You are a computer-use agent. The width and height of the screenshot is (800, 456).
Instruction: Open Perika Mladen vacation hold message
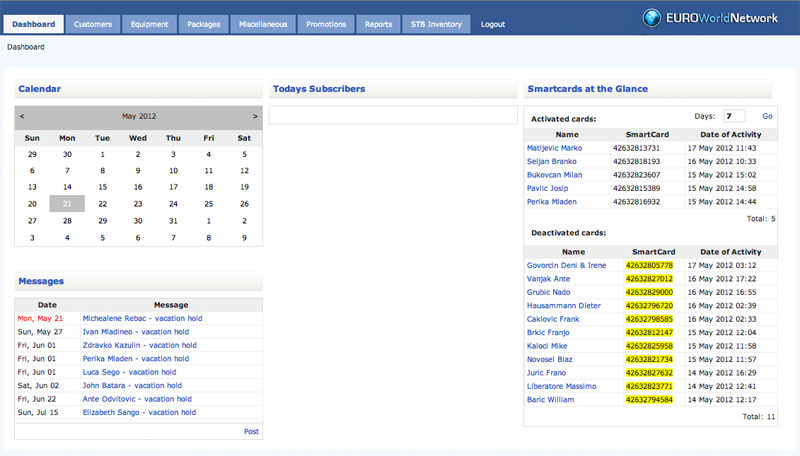coord(136,359)
